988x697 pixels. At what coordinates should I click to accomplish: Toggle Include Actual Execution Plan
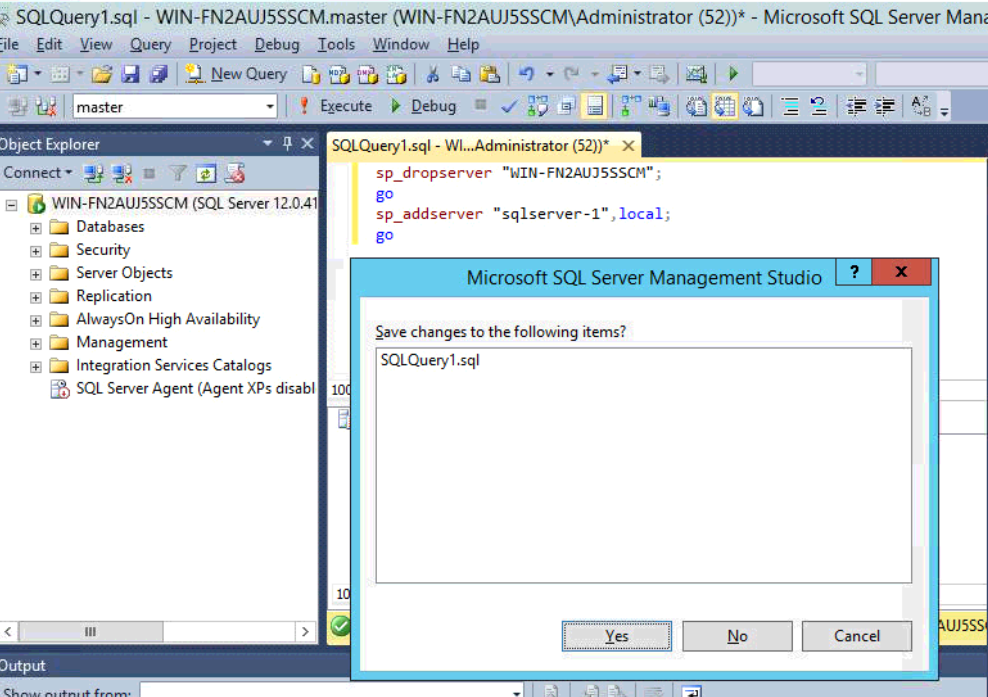630,107
